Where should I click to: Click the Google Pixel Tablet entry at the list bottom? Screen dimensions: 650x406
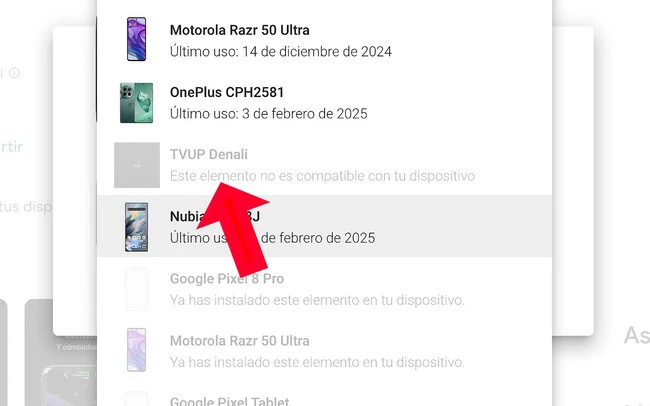pyautogui.click(x=229, y=401)
